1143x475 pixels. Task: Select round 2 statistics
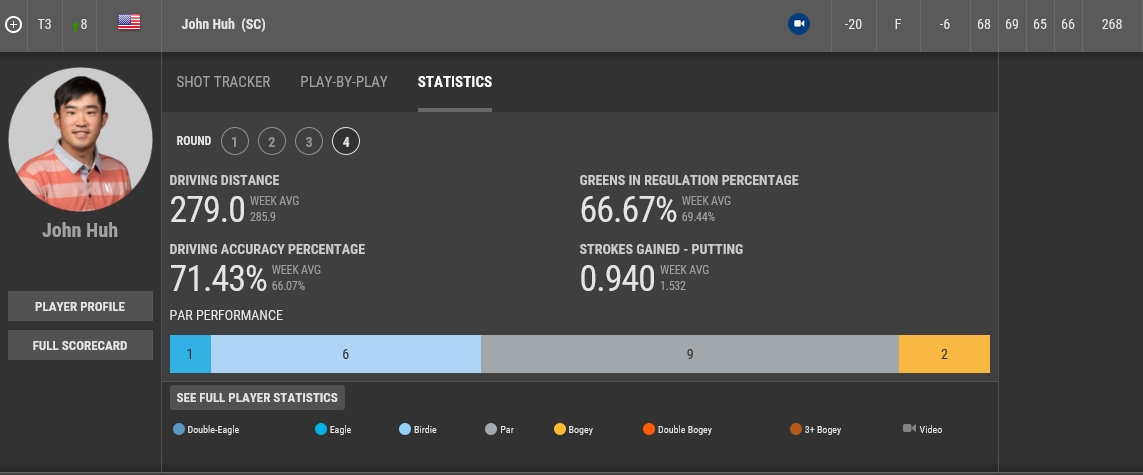pos(271,142)
